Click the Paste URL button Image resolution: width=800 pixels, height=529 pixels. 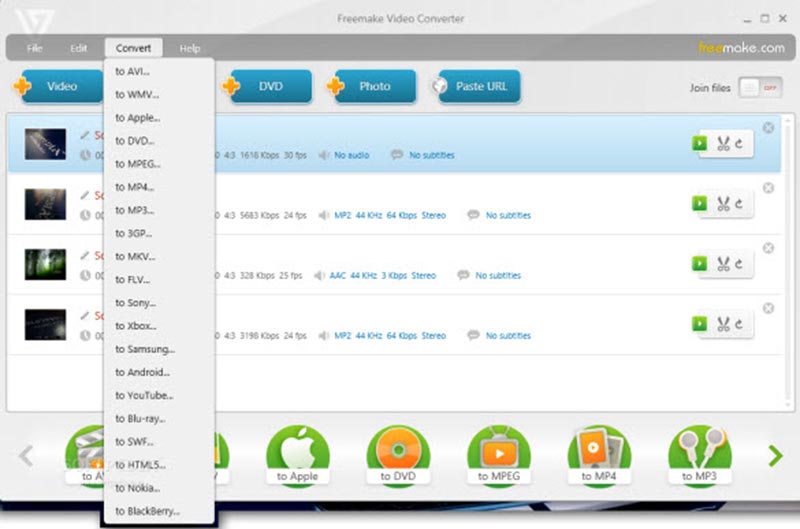point(480,87)
